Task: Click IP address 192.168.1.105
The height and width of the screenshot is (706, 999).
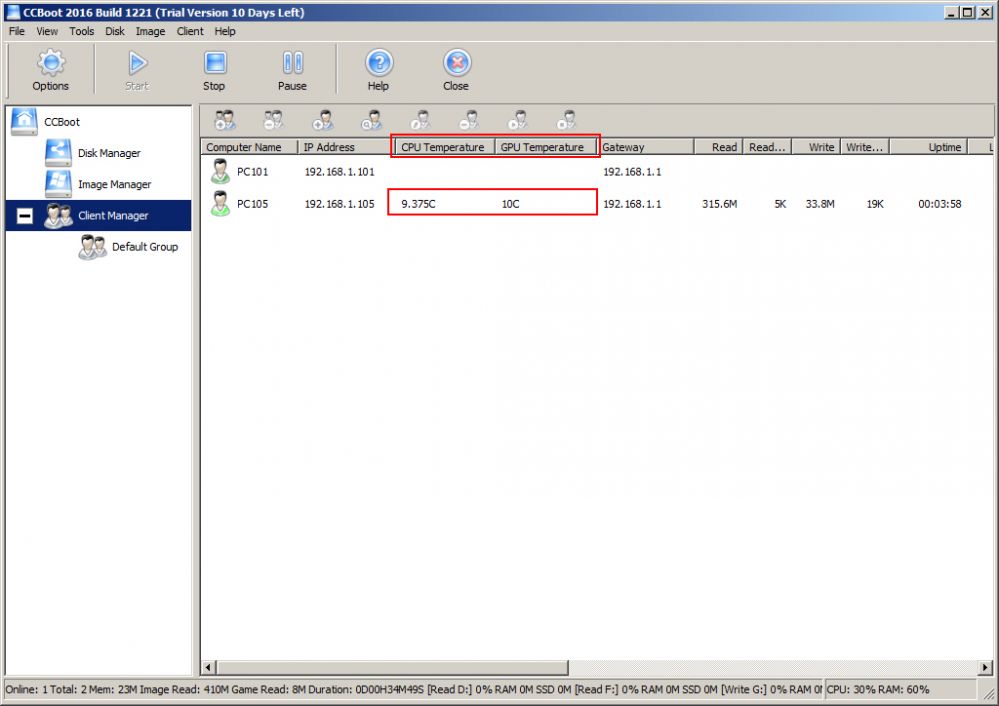Action: click(x=340, y=204)
